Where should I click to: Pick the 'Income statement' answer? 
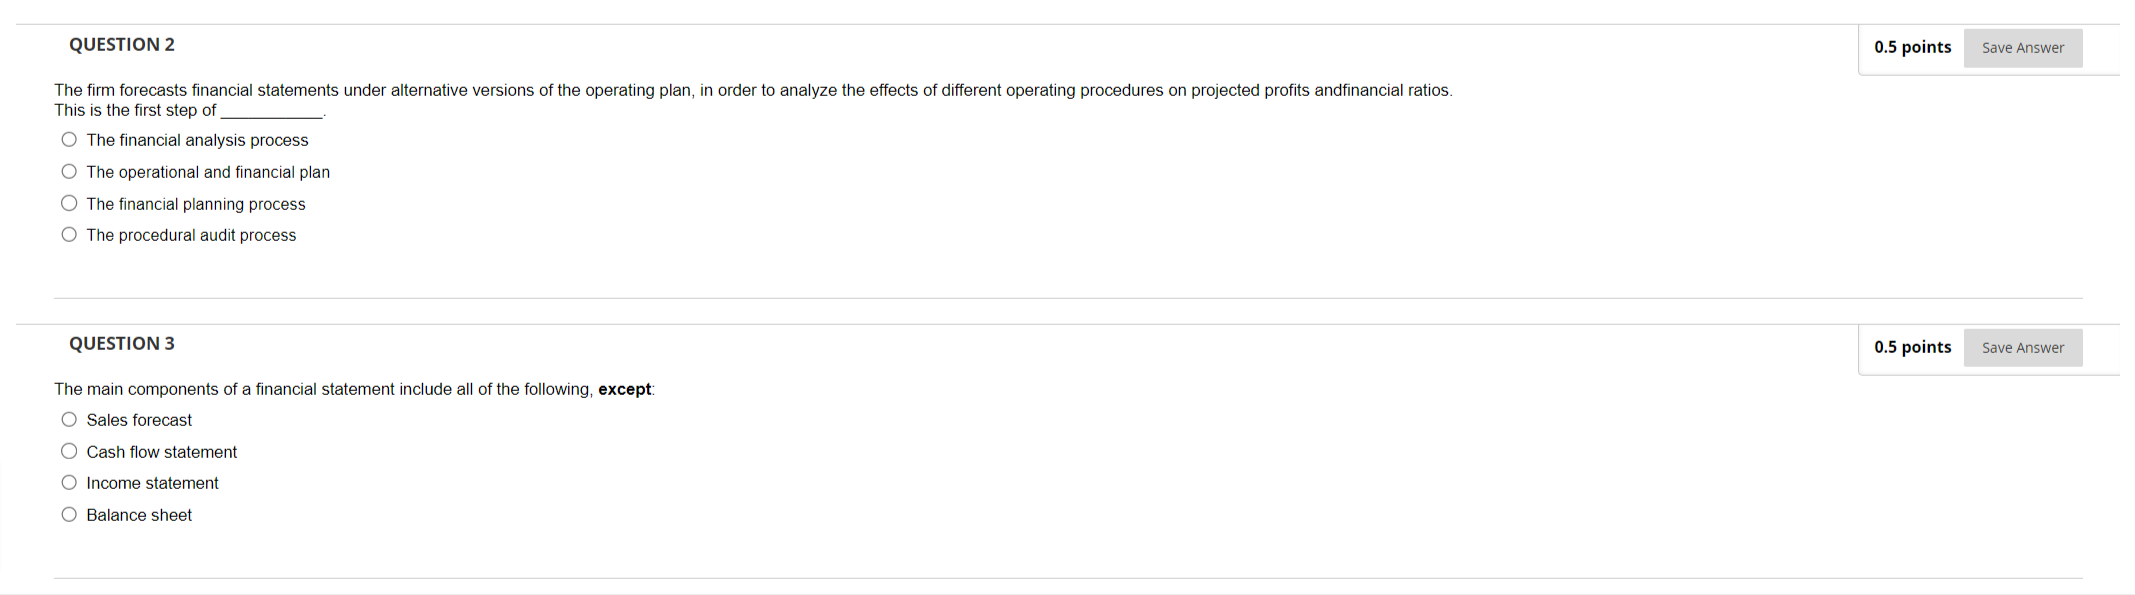point(68,481)
